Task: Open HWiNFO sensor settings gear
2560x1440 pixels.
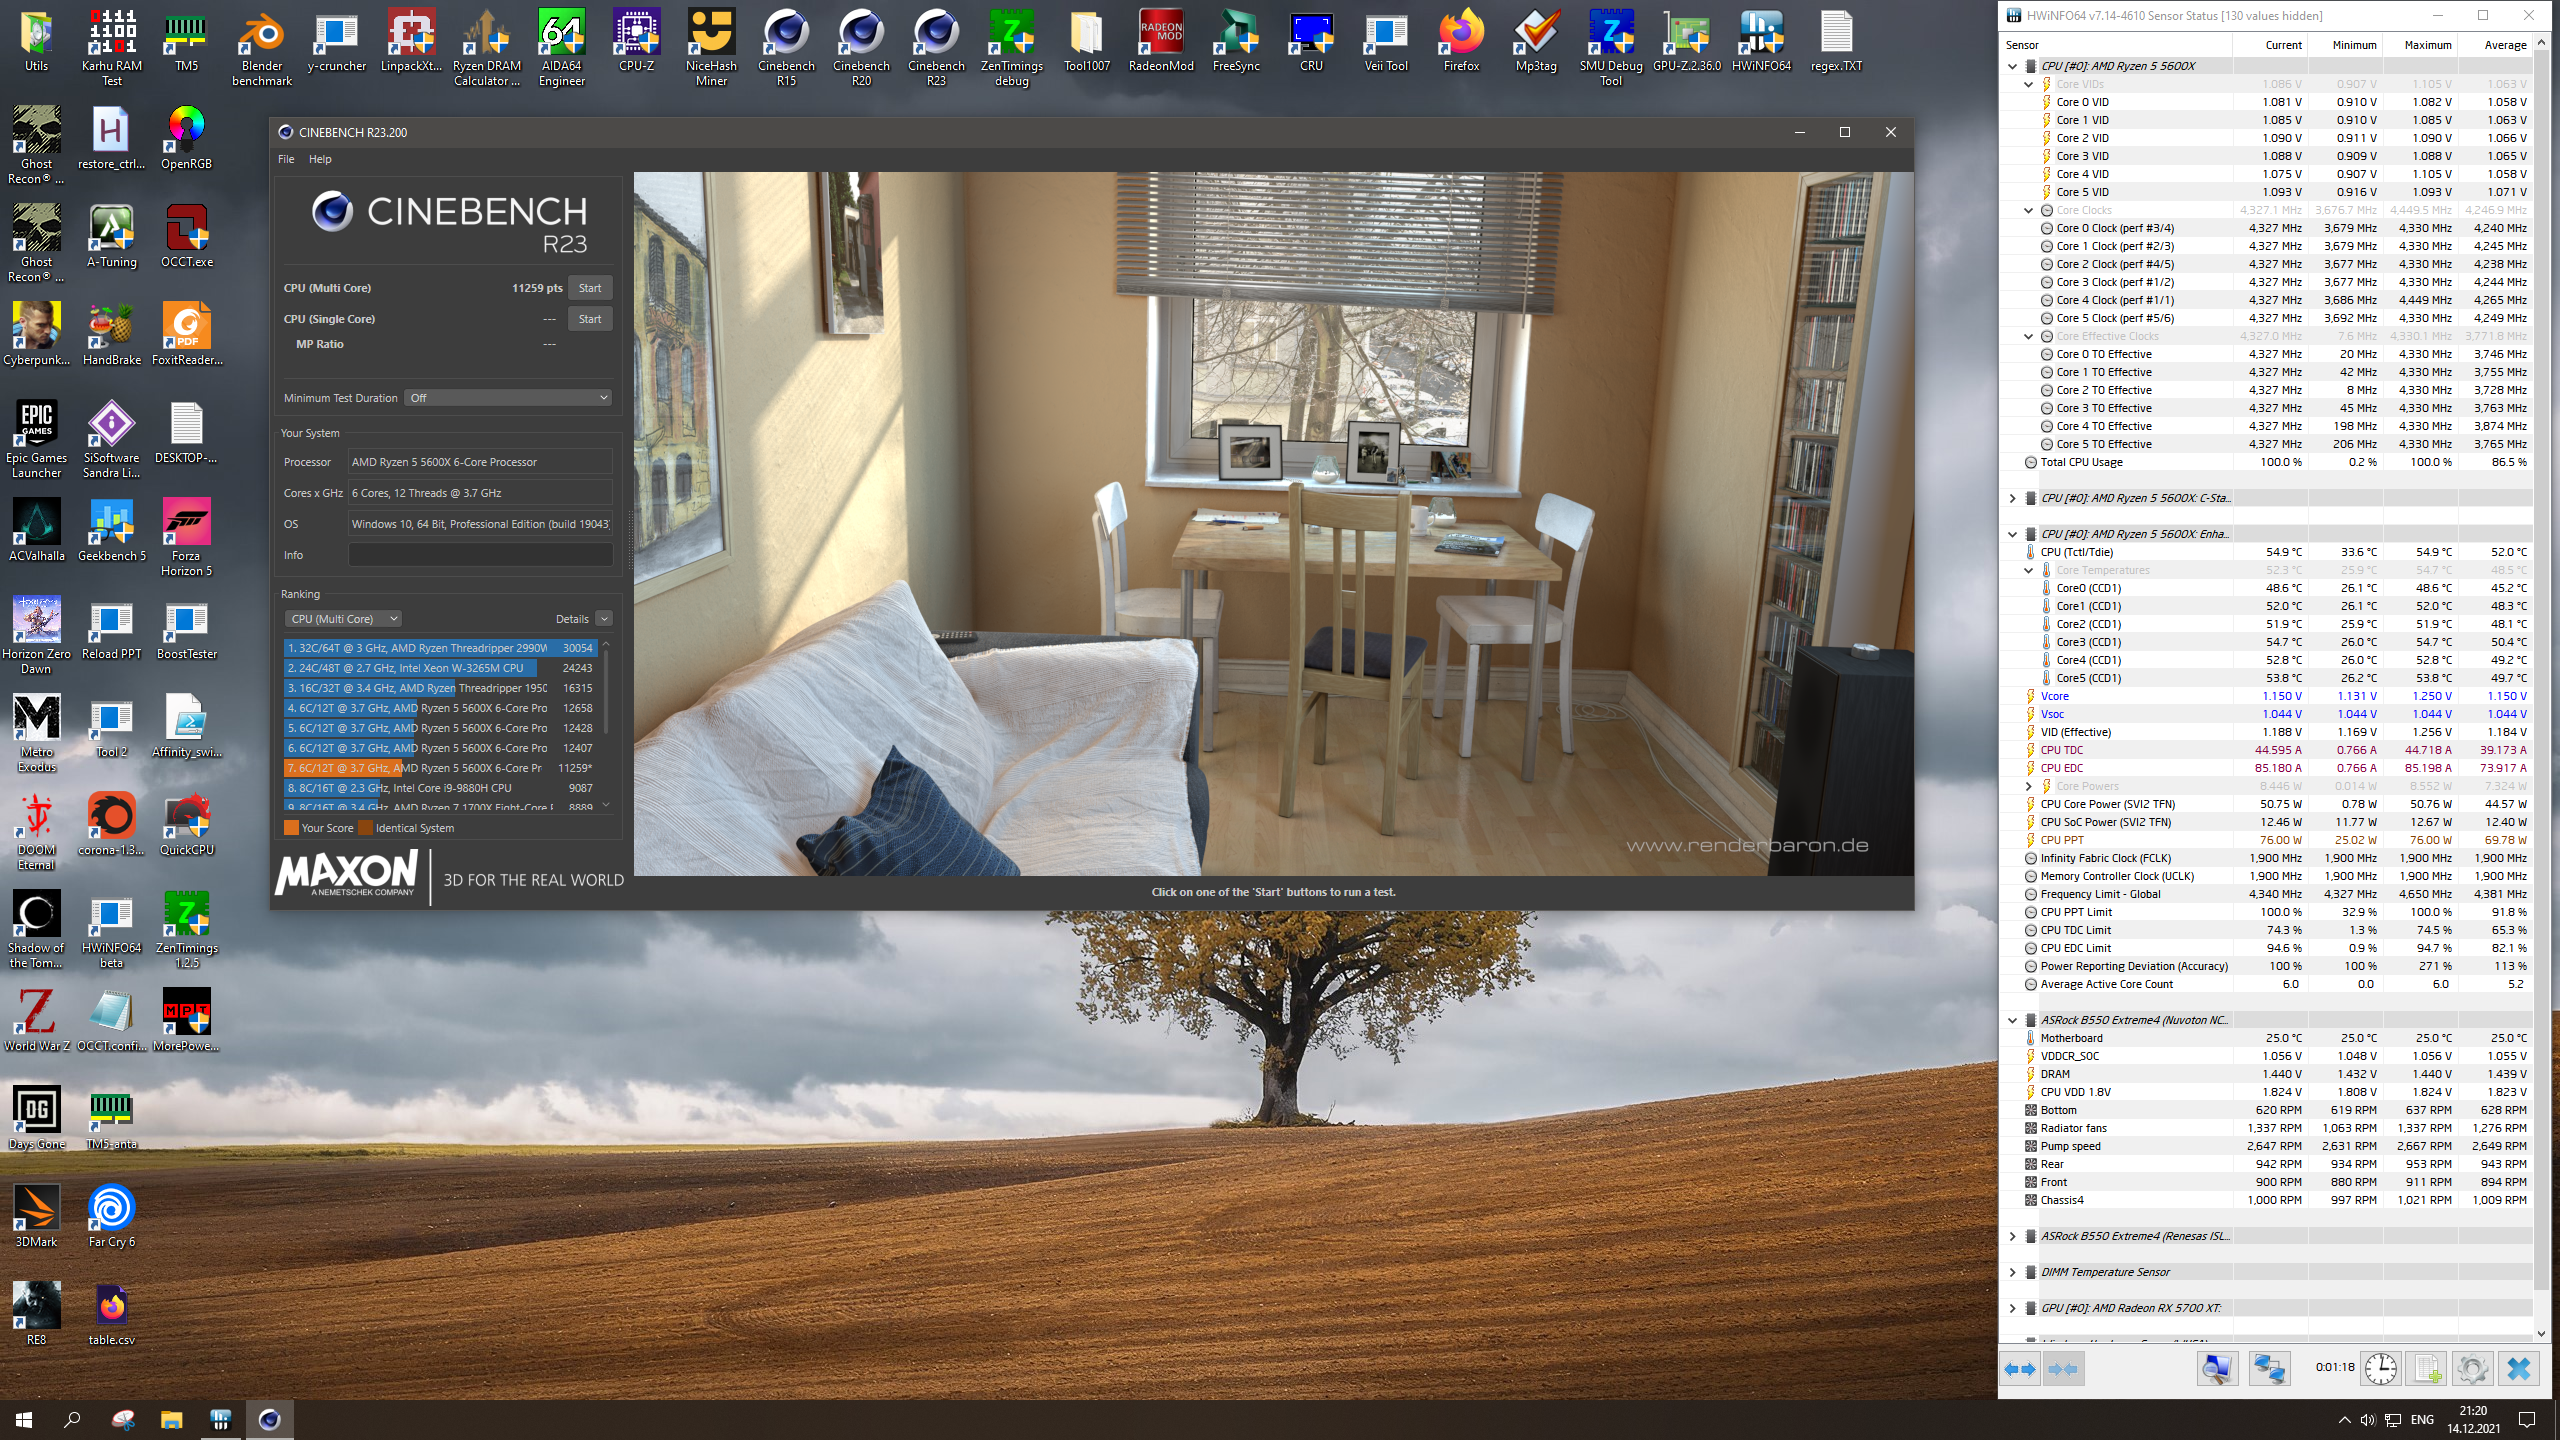Action: coord(2472,1369)
